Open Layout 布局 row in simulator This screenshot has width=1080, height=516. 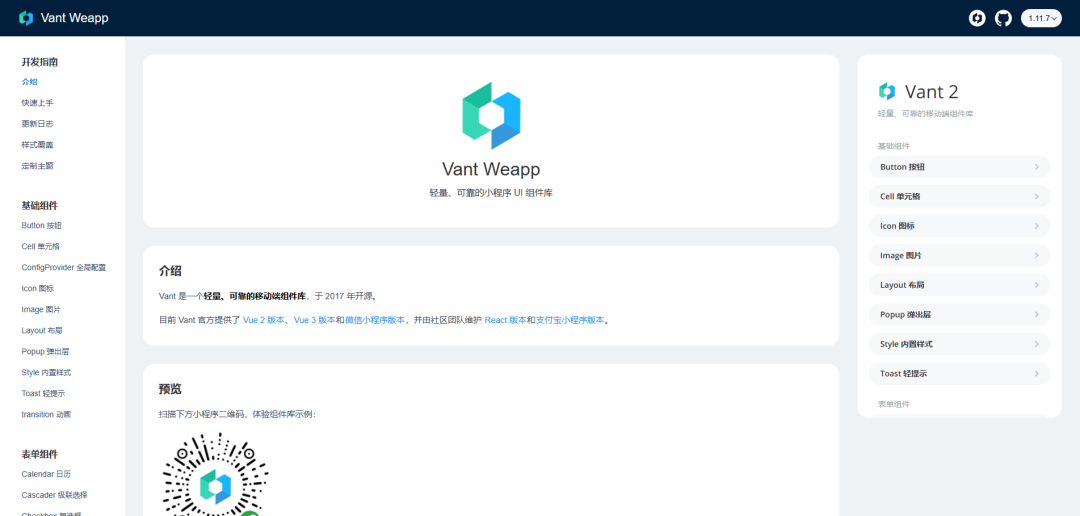(x=959, y=285)
